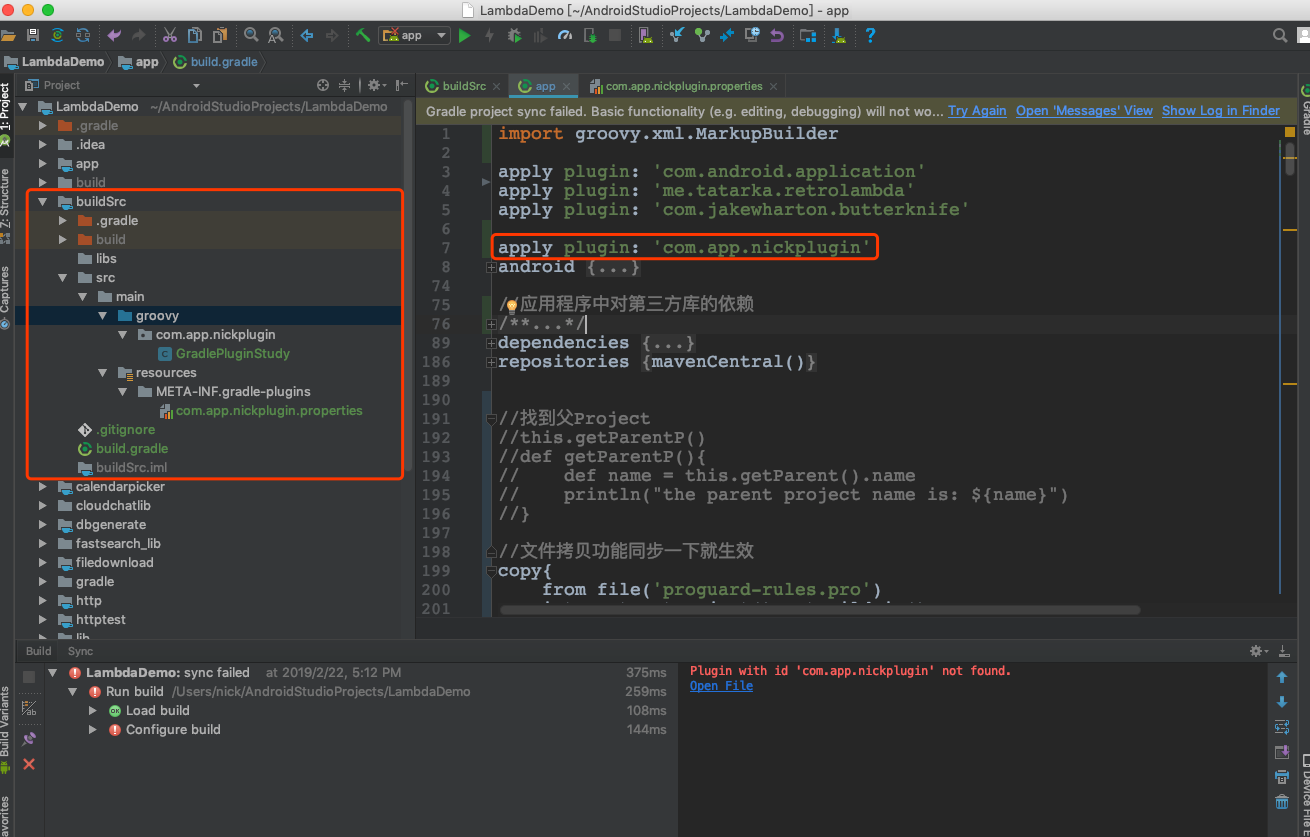Viewport: 1310px width, 837px height.
Task: Click the Help question mark icon
Action: (x=870, y=35)
